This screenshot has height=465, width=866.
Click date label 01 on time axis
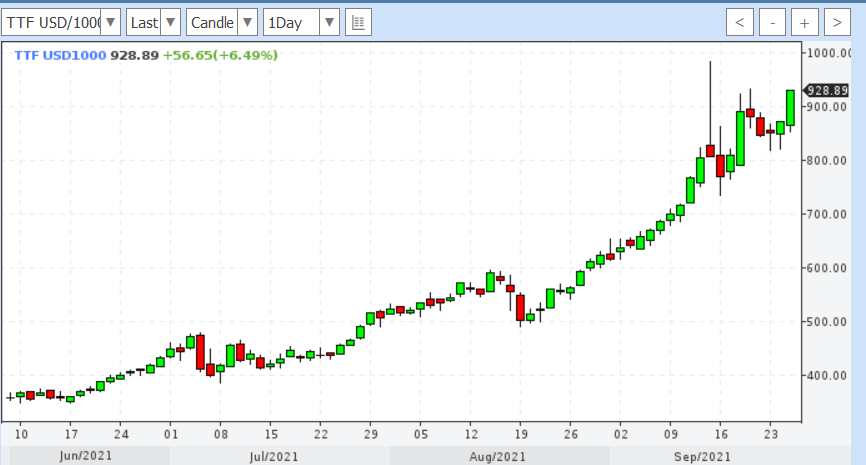[171, 435]
